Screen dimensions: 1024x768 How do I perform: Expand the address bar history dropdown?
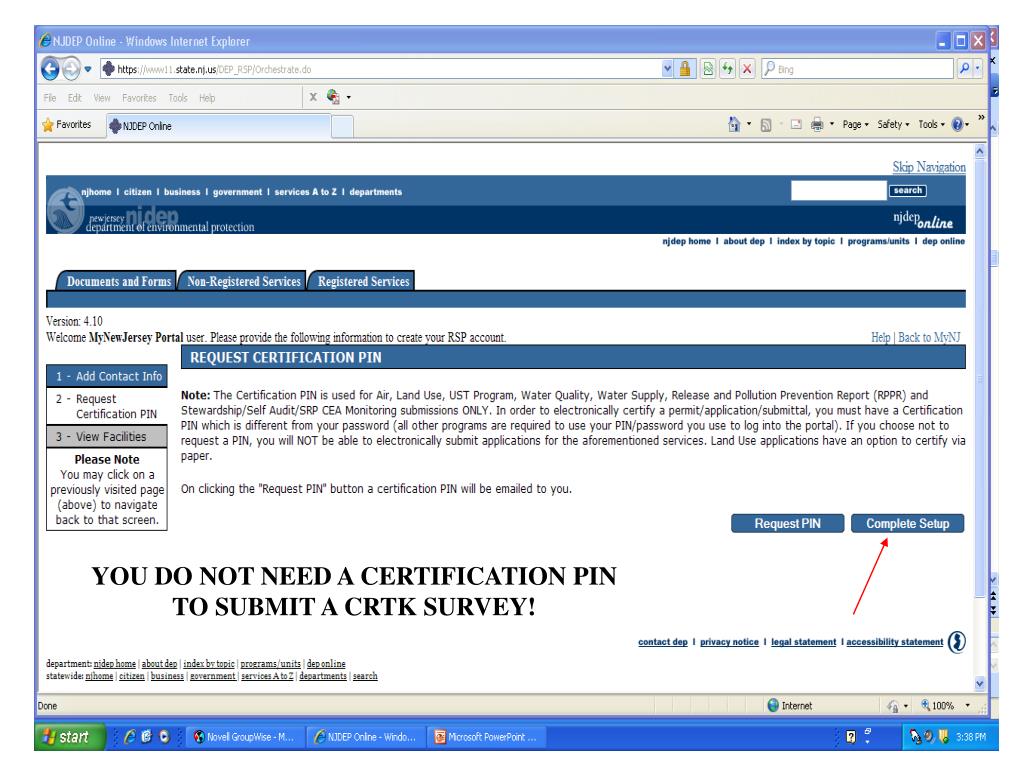667,69
